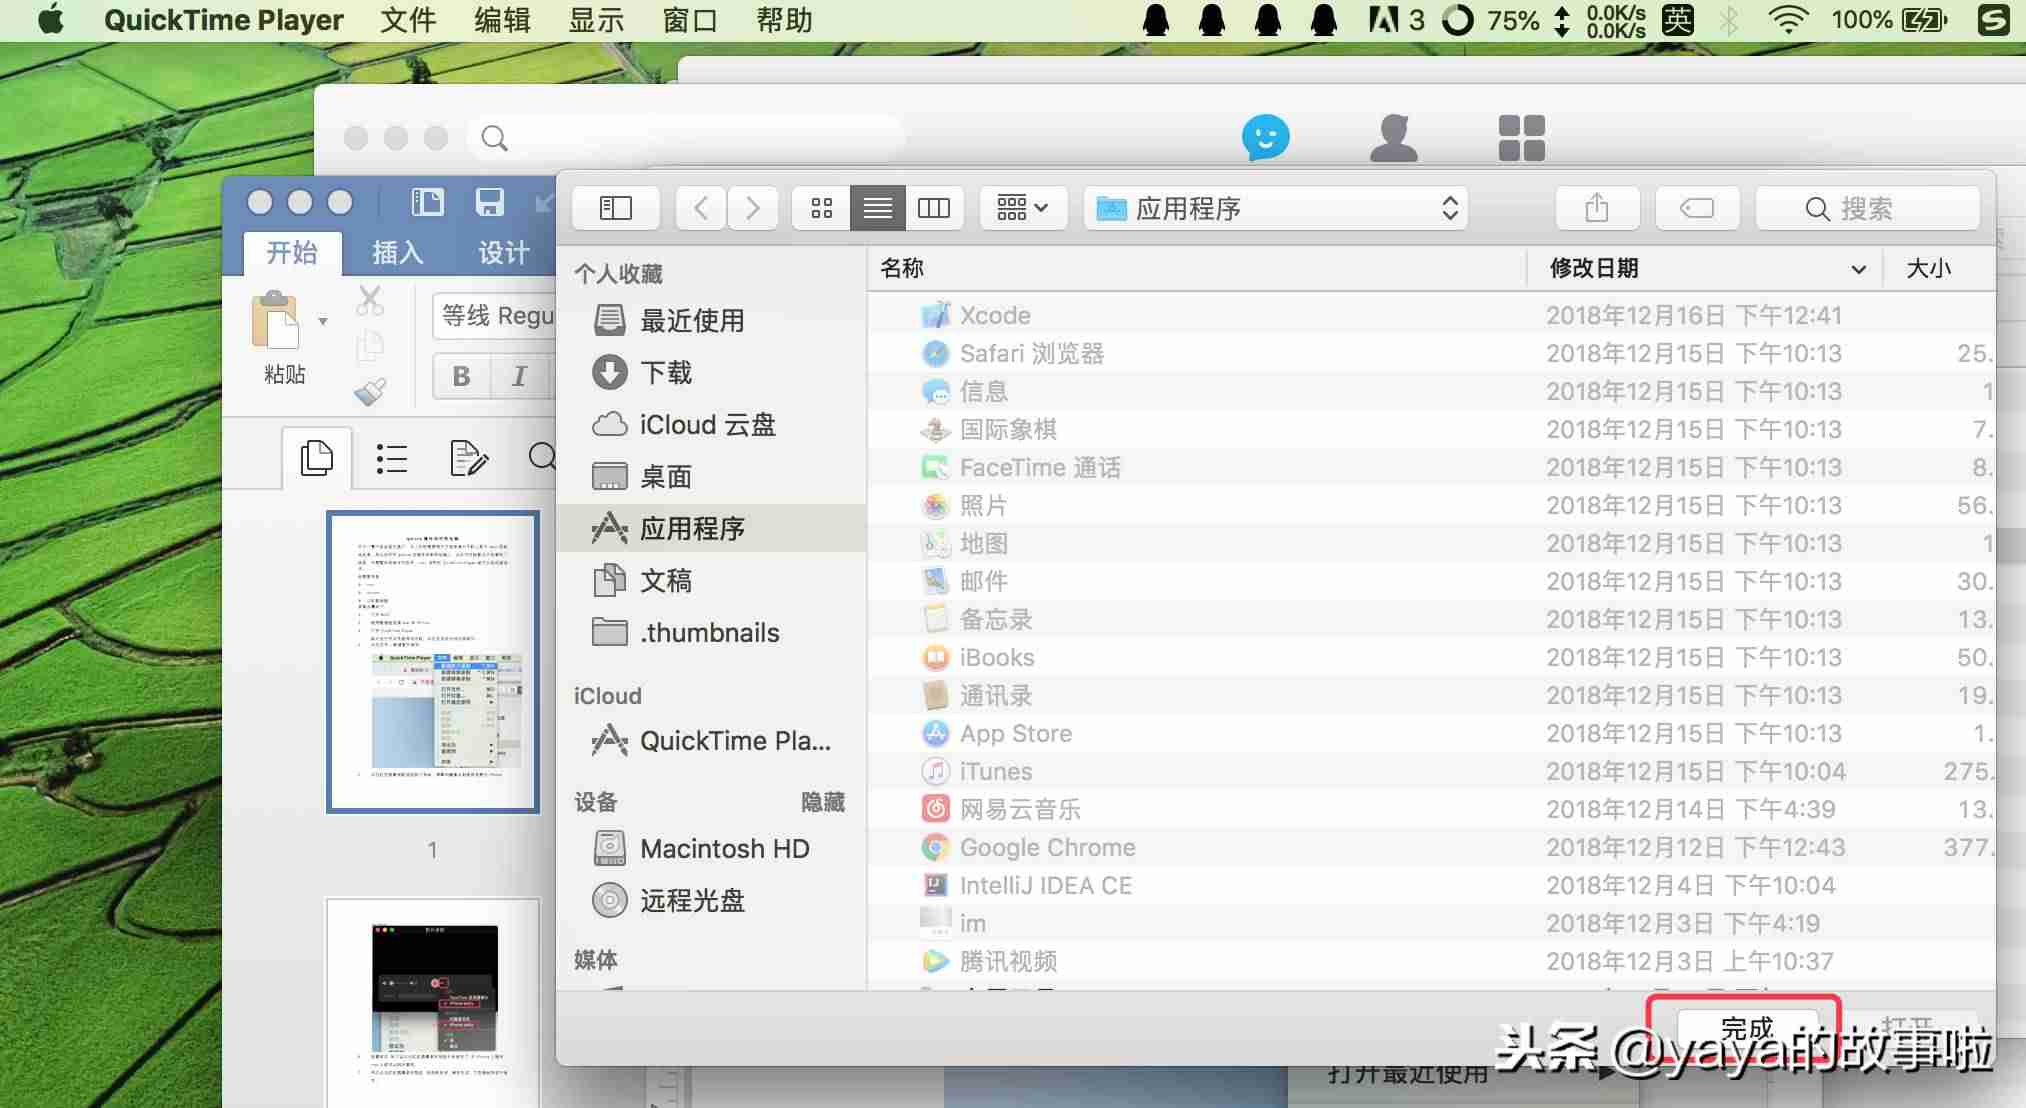
Task: Select the outline list pane icon in Word
Action: pyautogui.click(x=391, y=458)
